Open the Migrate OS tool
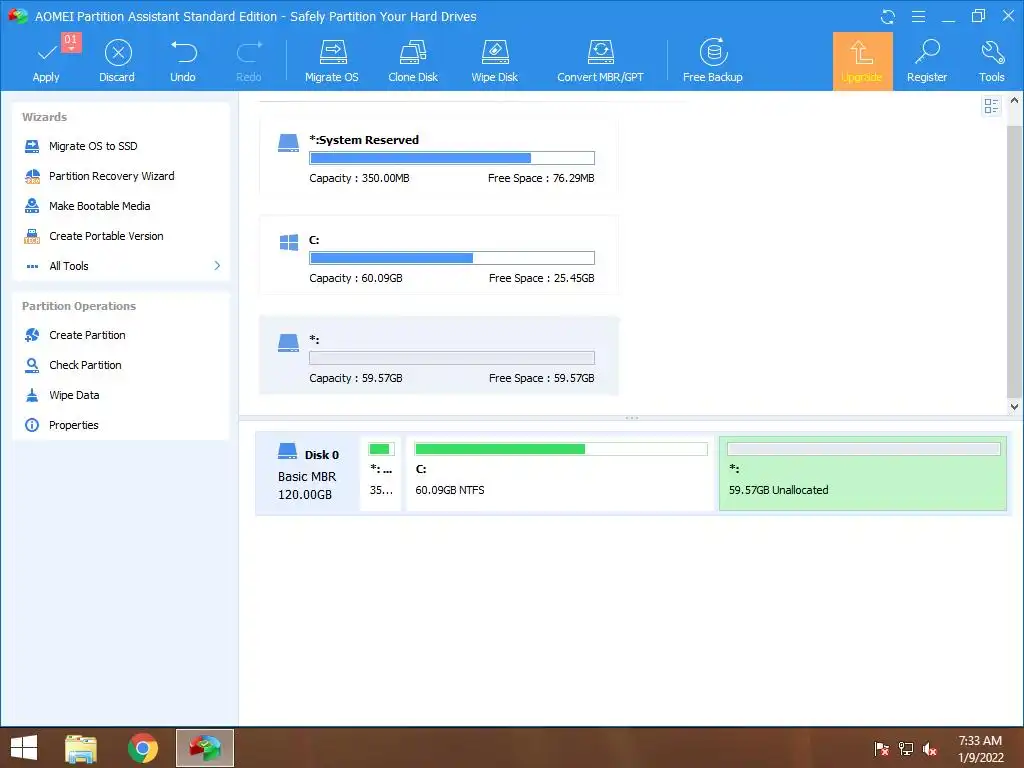The width and height of the screenshot is (1024, 768). tap(332, 61)
